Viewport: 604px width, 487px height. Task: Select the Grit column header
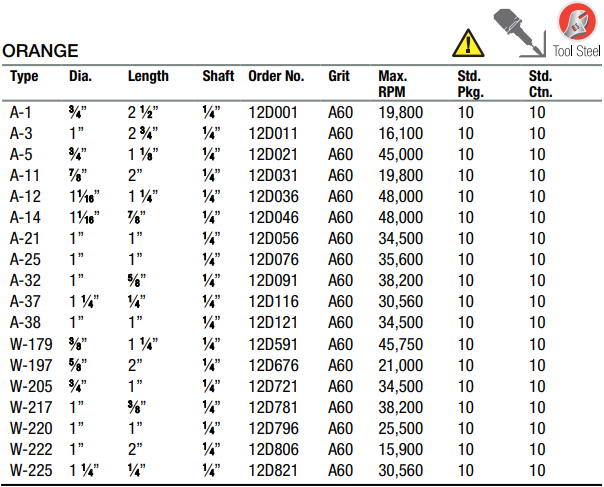point(339,76)
